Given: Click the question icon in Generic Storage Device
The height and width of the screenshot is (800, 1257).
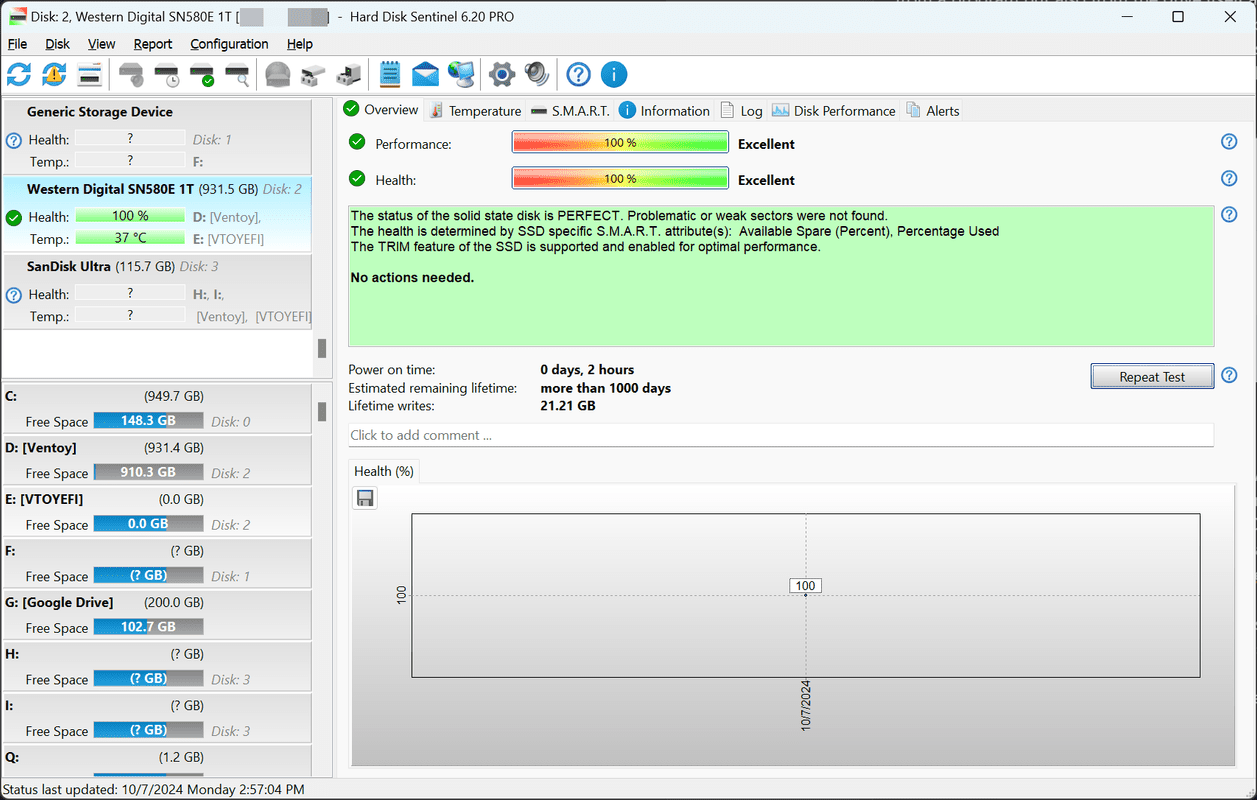Looking at the screenshot, I should click(14, 141).
